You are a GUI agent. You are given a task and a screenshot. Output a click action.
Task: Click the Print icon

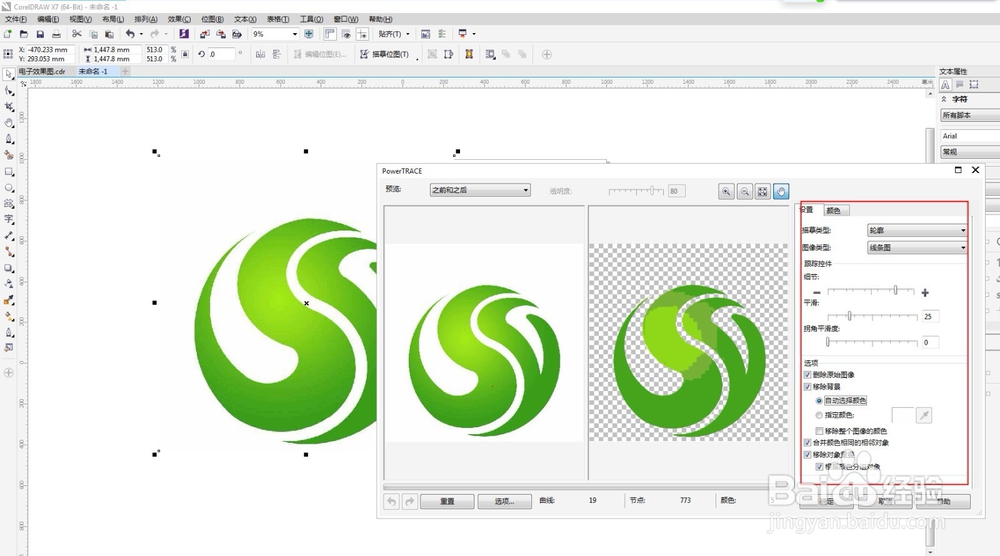(x=56, y=34)
